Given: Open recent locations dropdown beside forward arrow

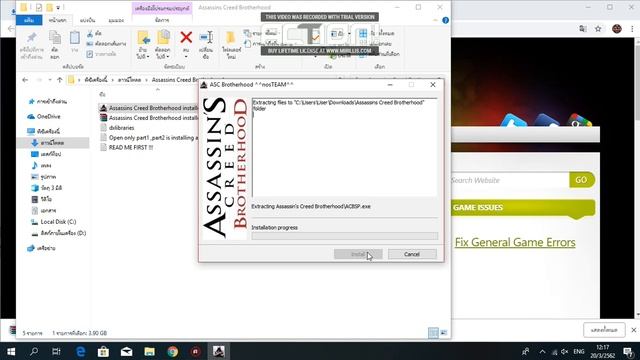Looking at the screenshot, I should 50,80.
